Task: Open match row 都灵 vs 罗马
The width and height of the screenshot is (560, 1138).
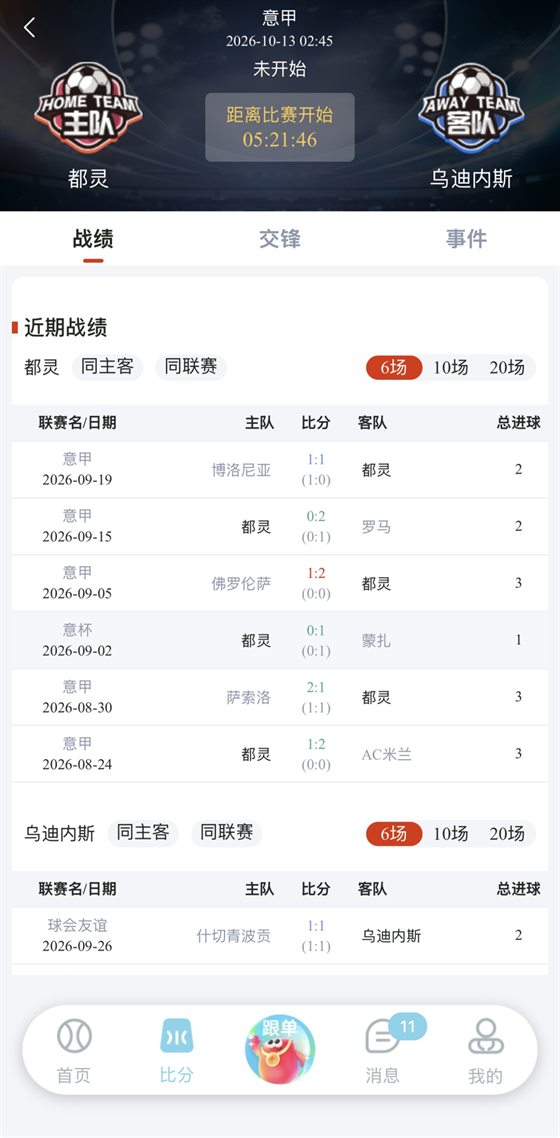Action: click(x=280, y=526)
